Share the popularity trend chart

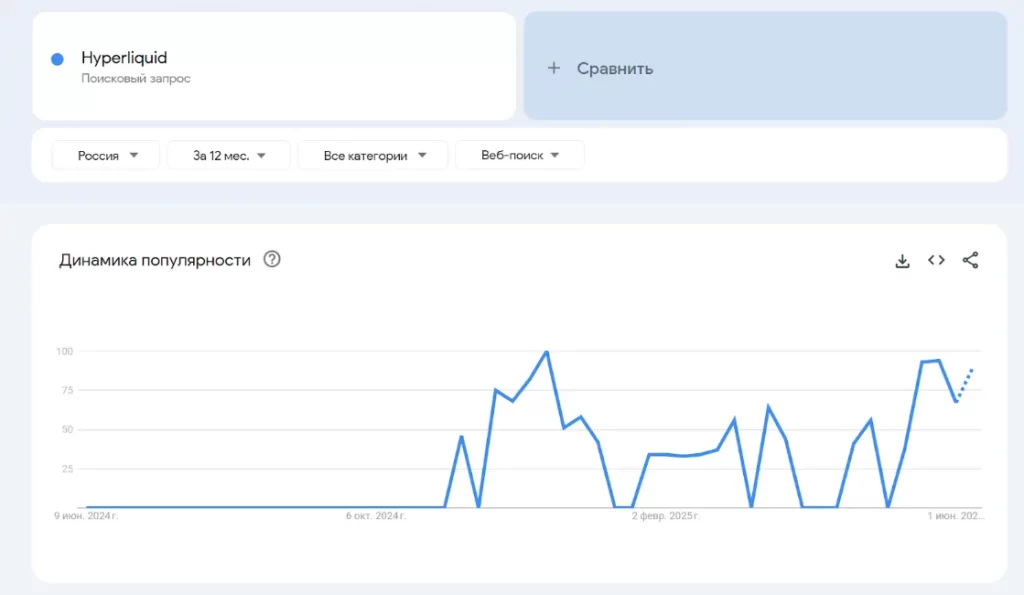(970, 260)
